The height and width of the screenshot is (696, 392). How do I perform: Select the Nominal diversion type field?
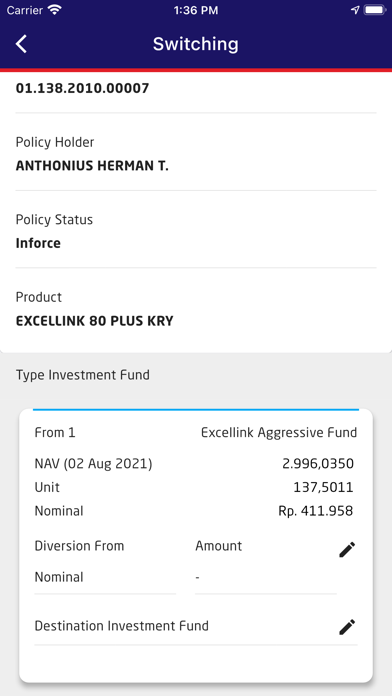pyautogui.click(x=105, y=577)
